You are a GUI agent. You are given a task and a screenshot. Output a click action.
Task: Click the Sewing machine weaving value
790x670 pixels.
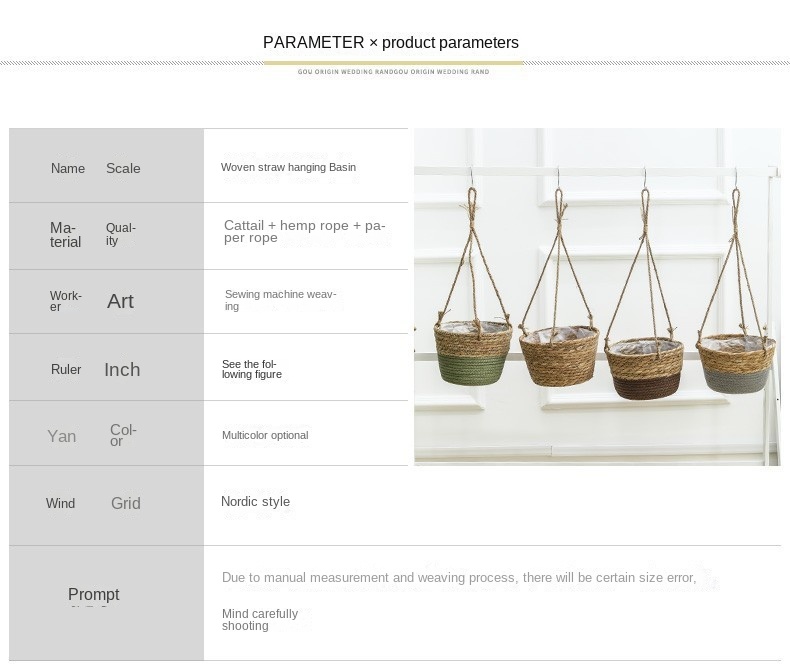point(280,300)
